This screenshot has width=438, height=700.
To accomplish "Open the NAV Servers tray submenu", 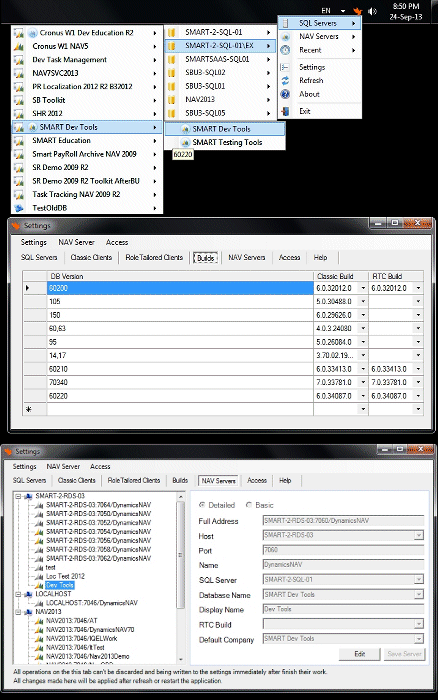I will point(319,37).
